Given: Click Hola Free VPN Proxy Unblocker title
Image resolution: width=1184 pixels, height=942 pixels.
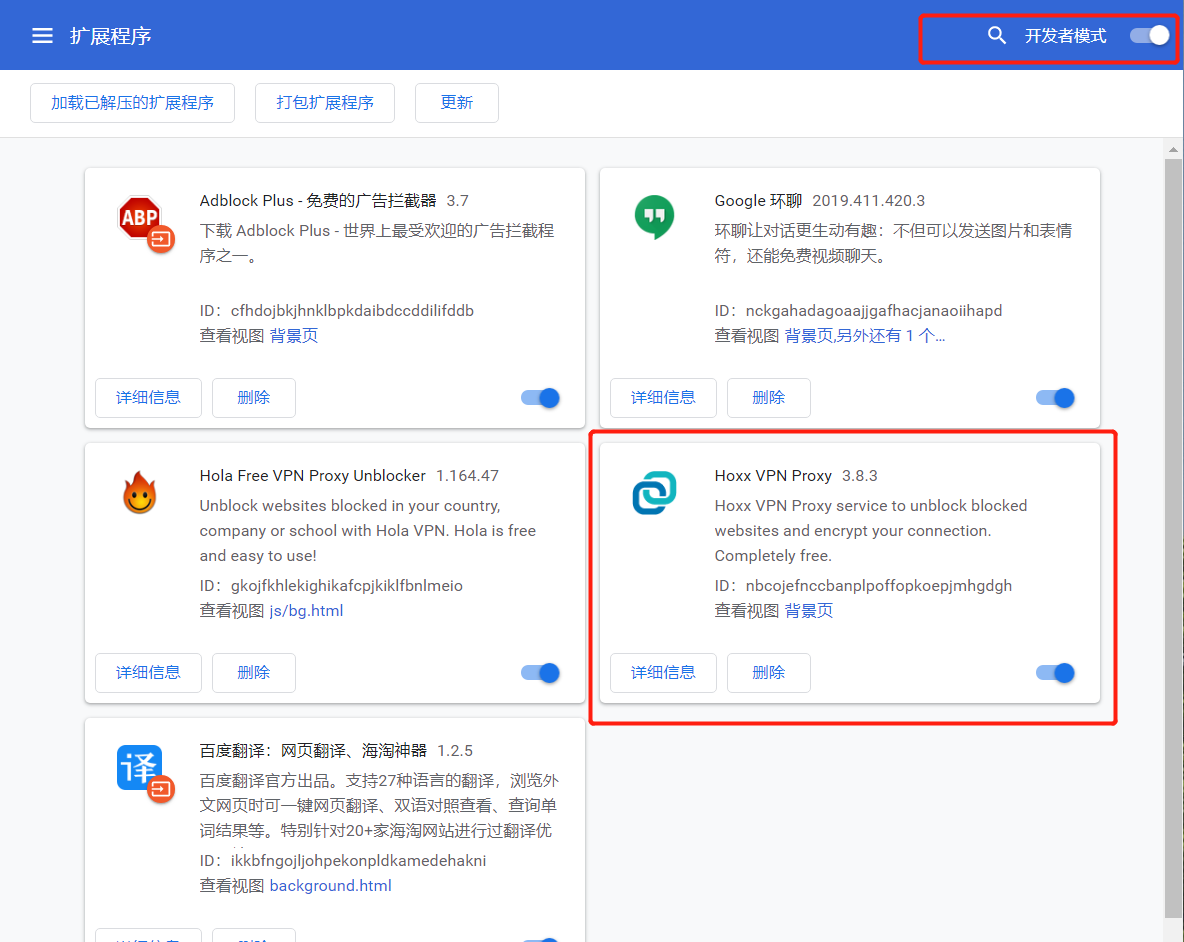Looking at the screenshot, I should point(313,476).
